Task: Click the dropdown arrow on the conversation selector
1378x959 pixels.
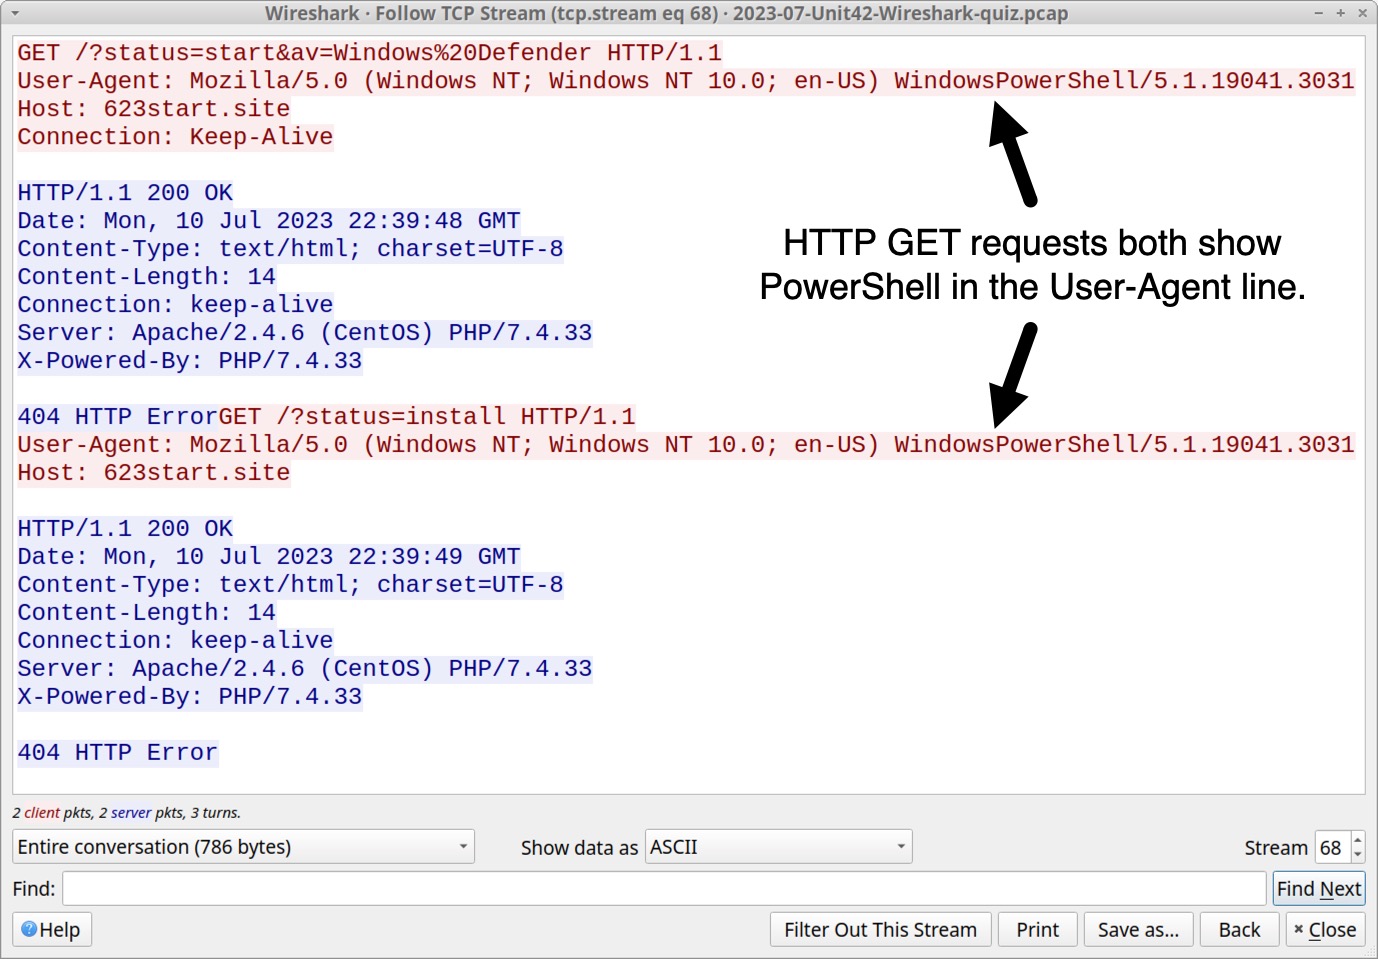Action: pos(463,847)
